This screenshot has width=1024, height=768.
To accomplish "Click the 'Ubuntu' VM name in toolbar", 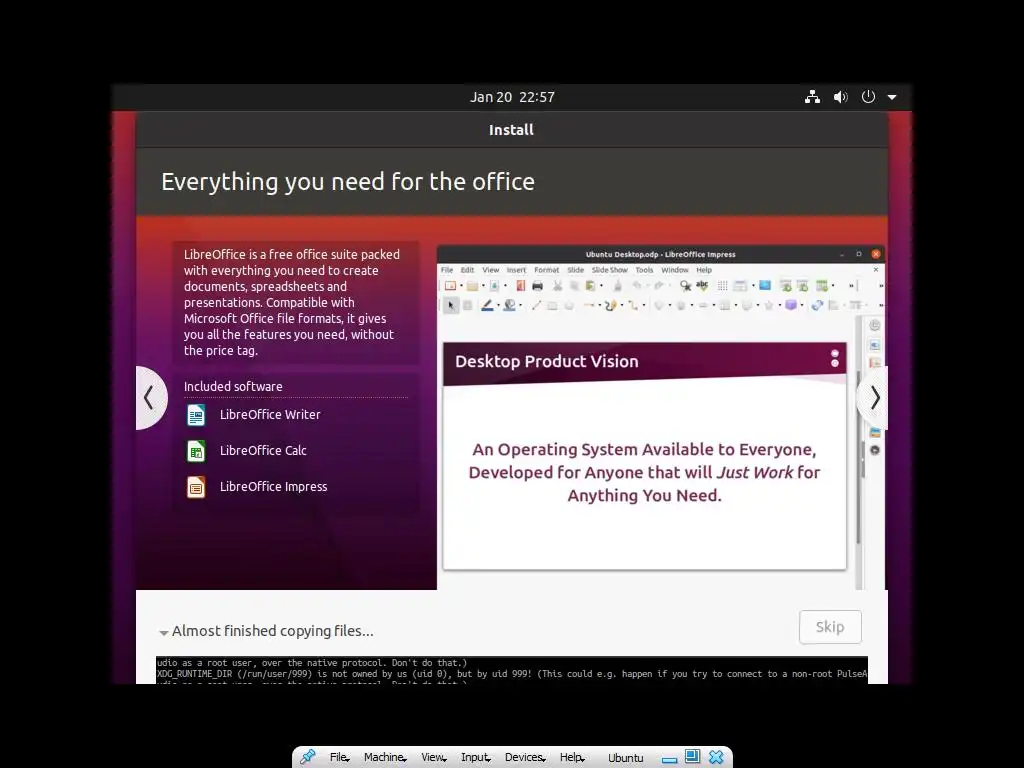I will [626, 758].
